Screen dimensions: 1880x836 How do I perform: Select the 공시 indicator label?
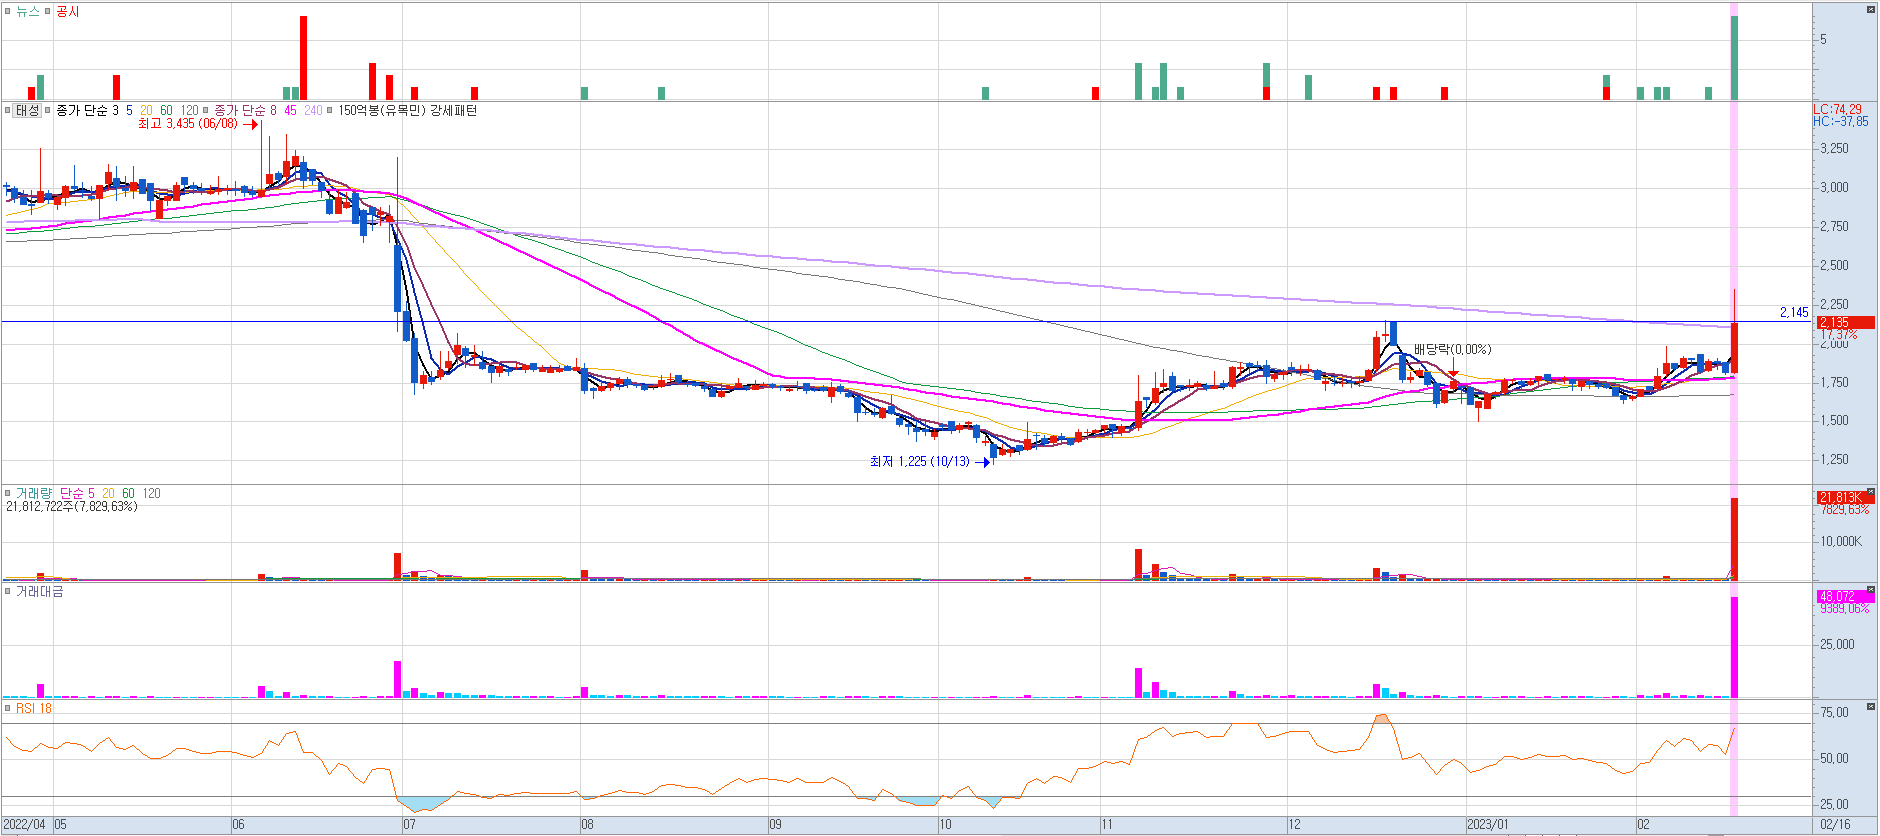click(x=67, y=11)
